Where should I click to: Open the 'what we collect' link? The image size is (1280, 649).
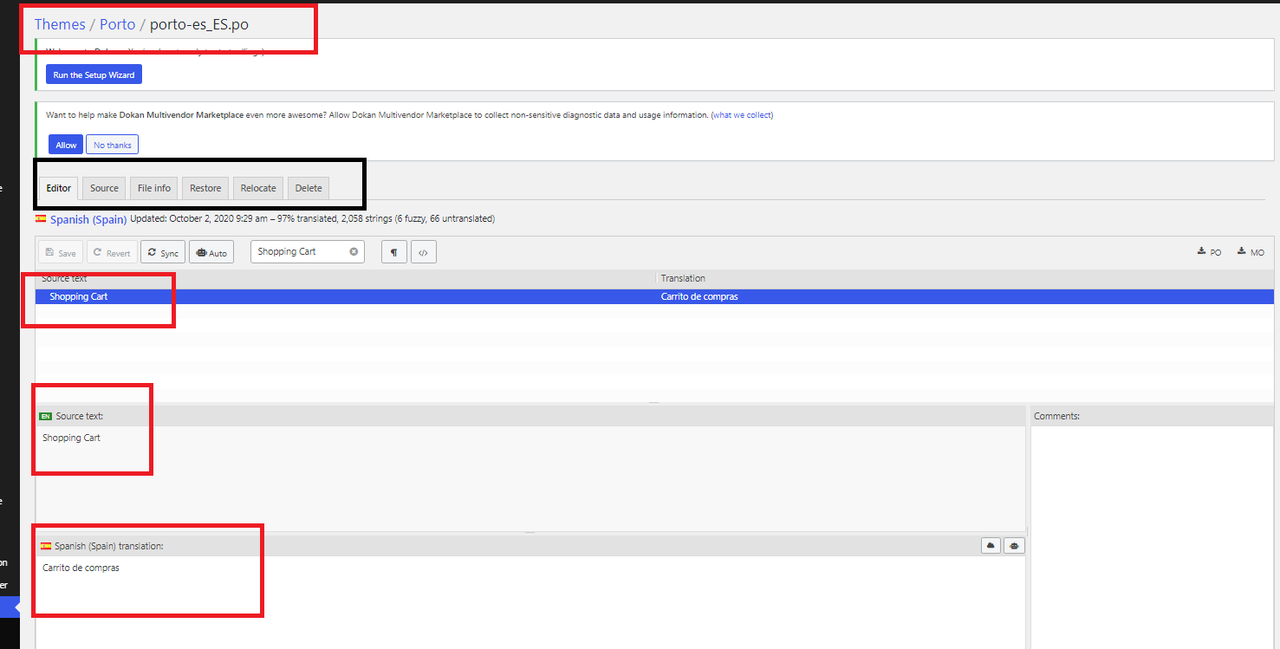click(x=742, y=115)
